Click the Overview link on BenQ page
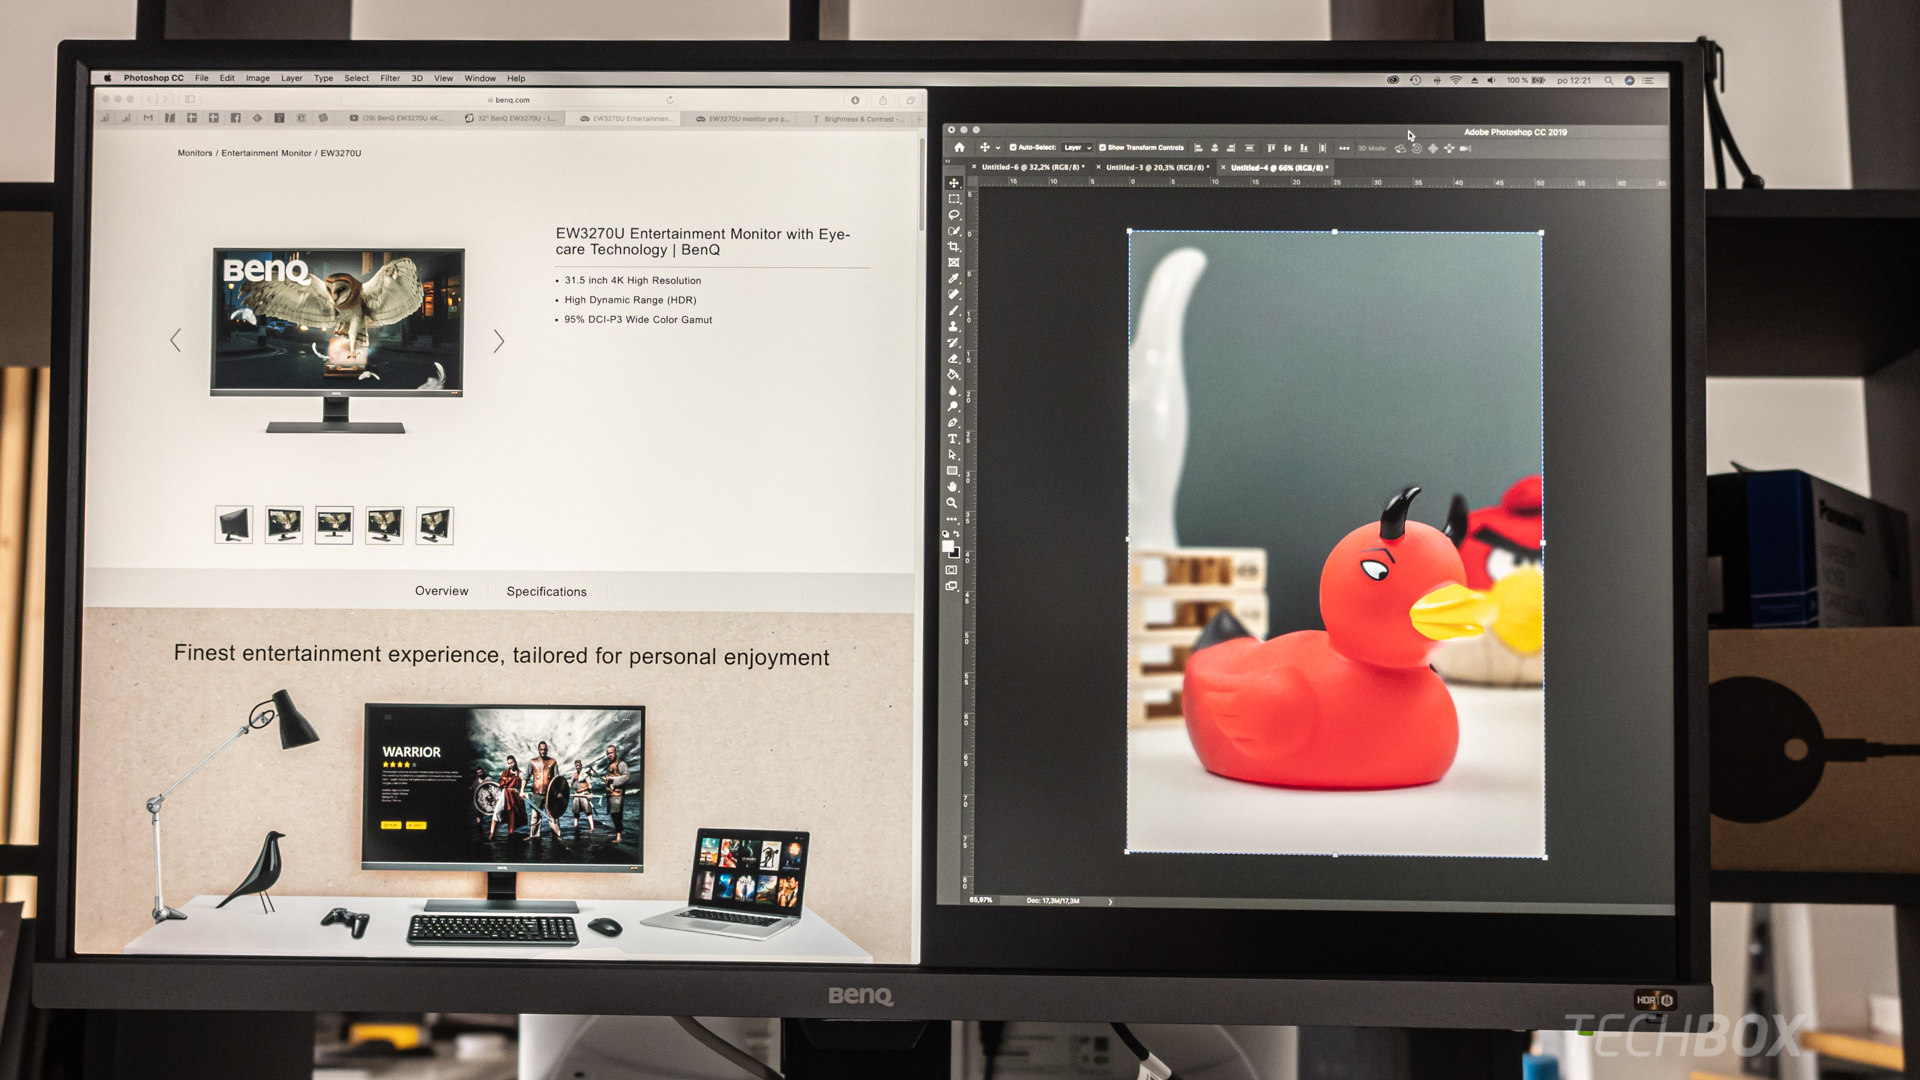This screenshot has width=1920, height=1080. (x=442, y=591)
